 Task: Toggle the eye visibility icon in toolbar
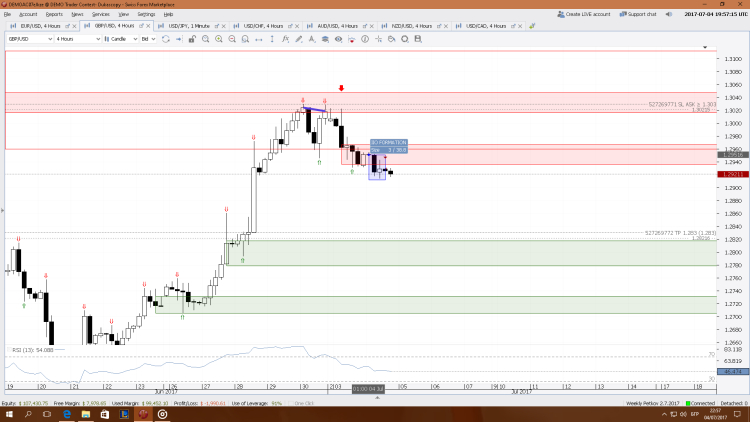tap(338, 39)
